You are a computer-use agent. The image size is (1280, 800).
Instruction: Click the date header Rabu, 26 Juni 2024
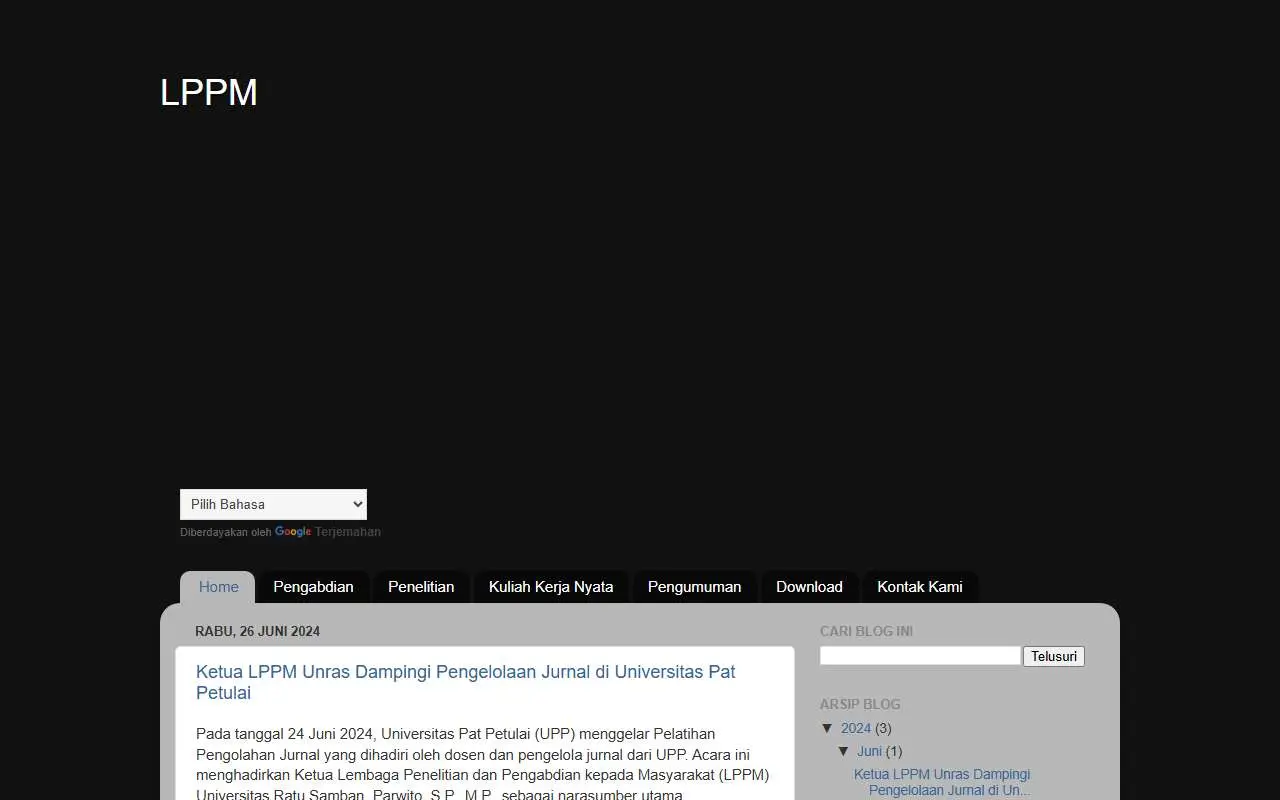(258, 631)
